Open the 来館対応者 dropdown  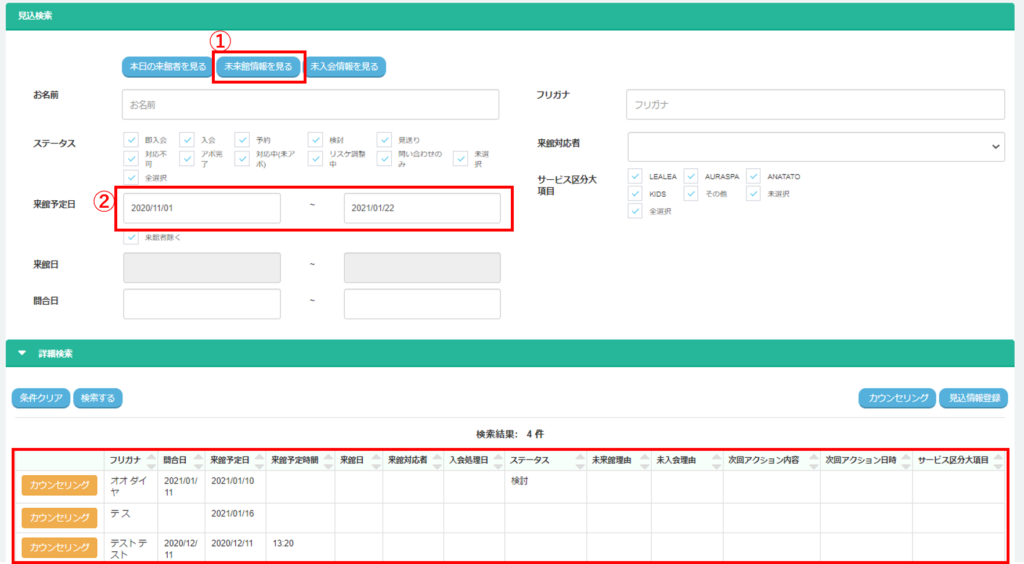(816, 146)
